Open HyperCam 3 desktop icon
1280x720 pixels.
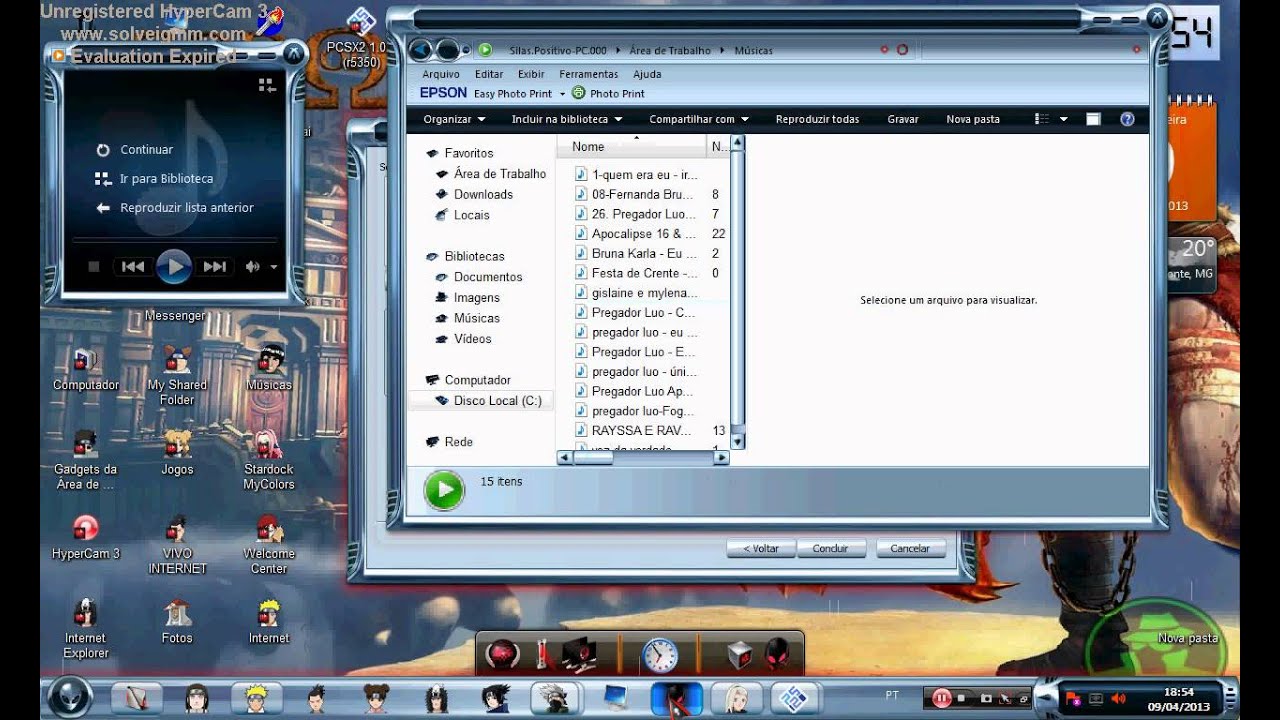tap(86, 537)
